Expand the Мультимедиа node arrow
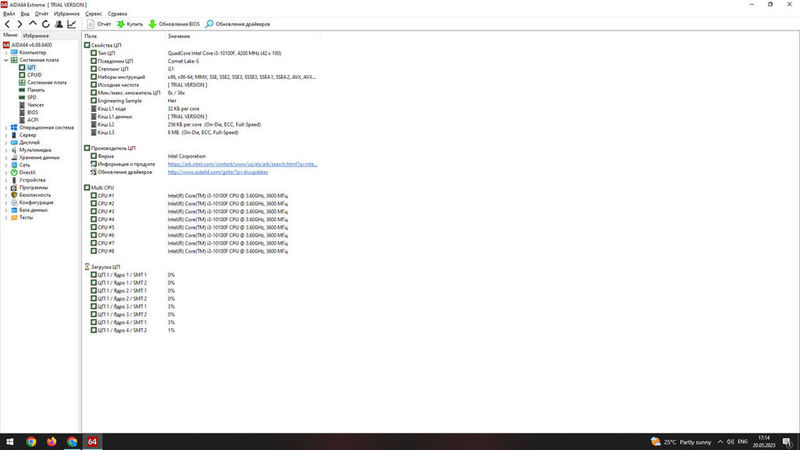Image resolution: width=800 pixels, height=450 pixels. point(6,150)
